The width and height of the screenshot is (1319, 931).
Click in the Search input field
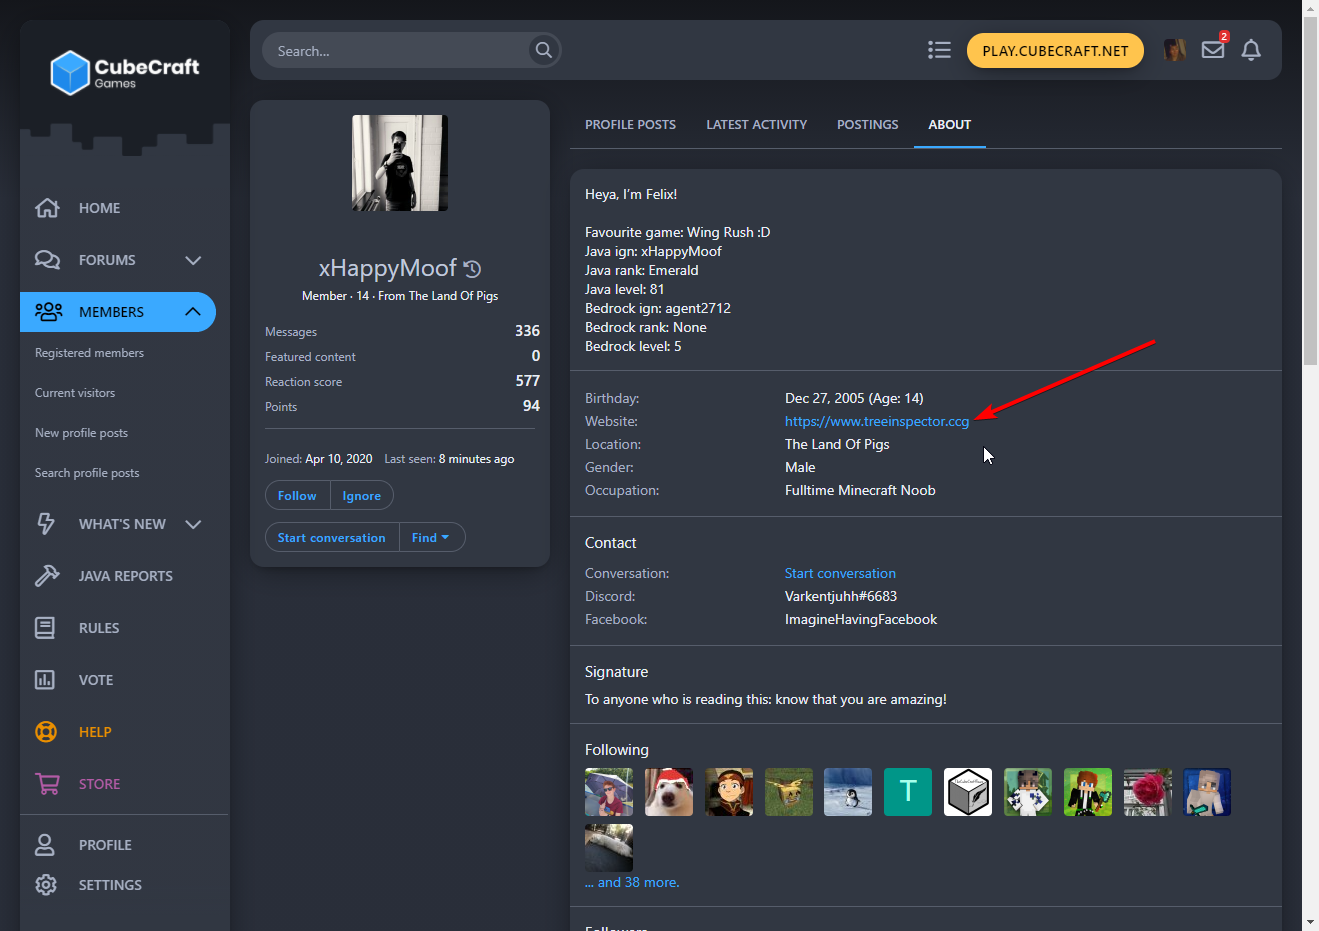[396, 50]
